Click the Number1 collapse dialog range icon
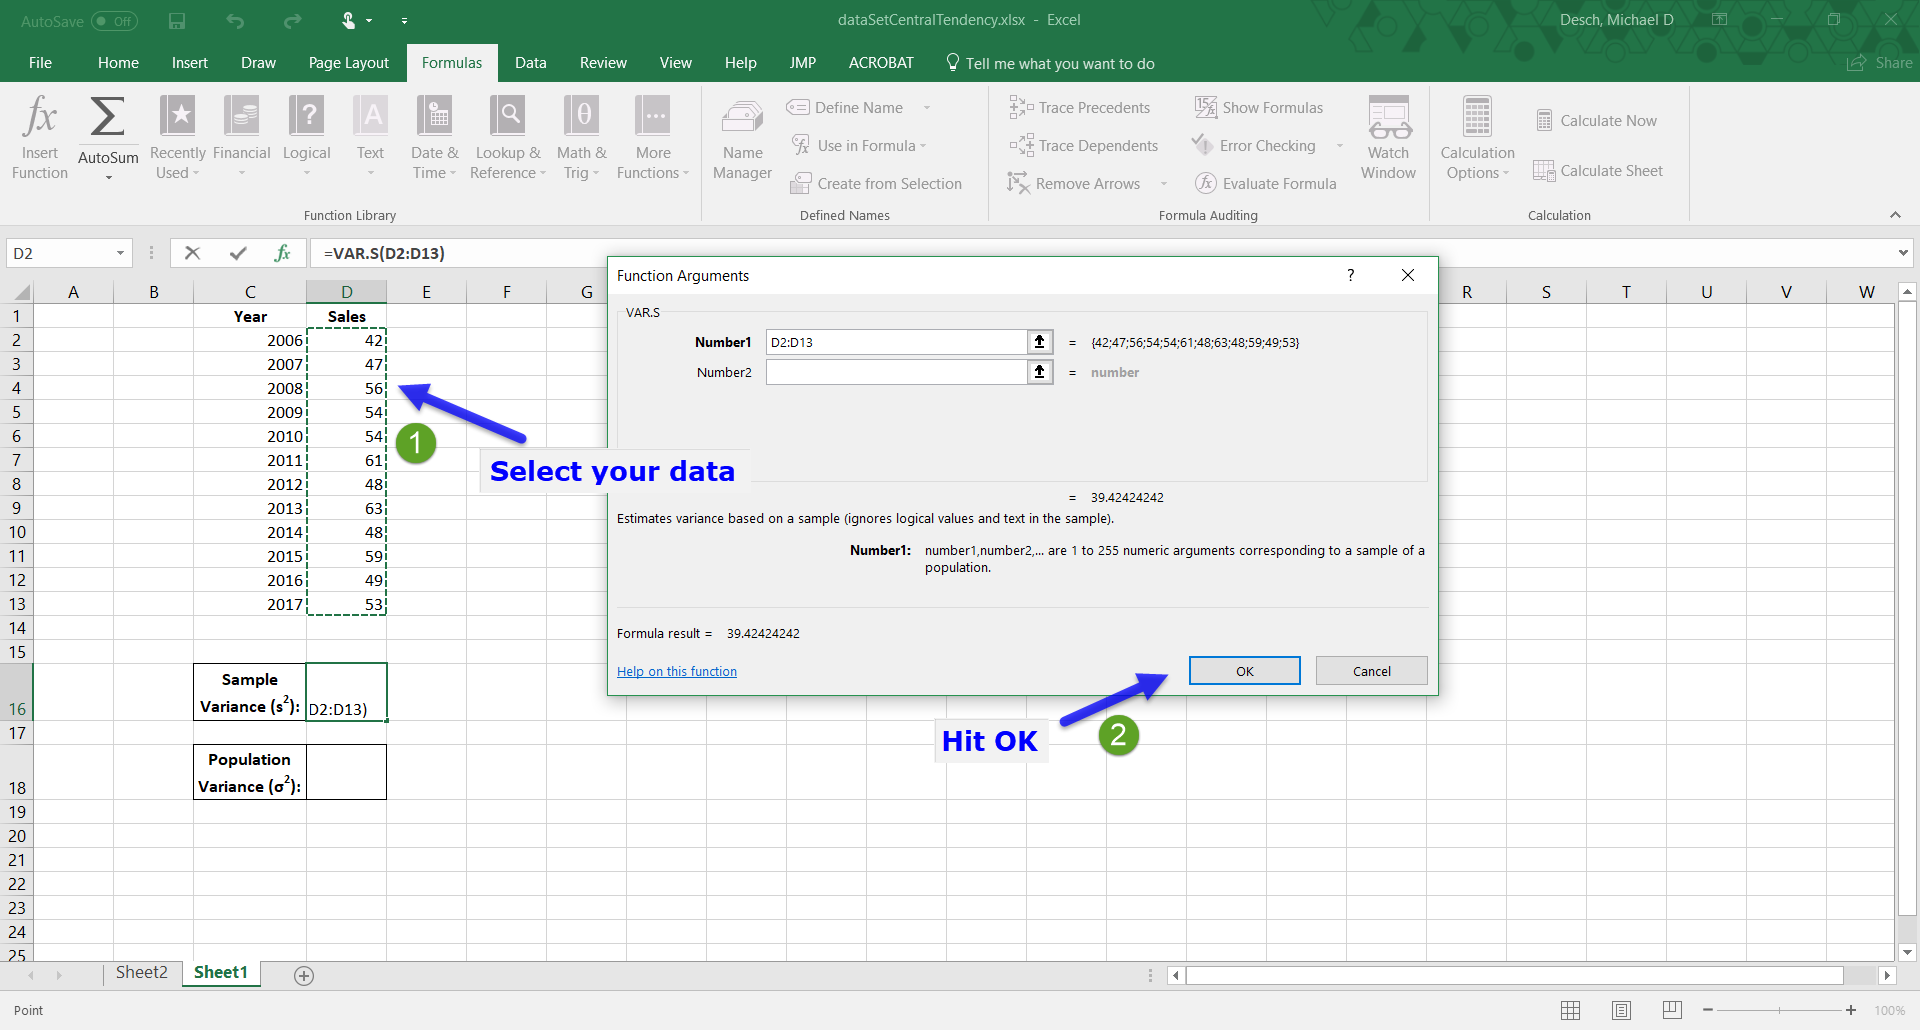The image size is (1920, 1030). click(x=1040, y=342)
